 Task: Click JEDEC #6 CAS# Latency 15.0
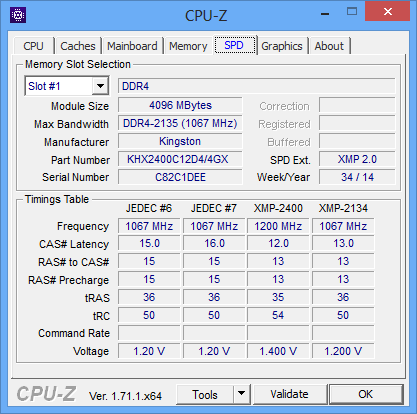149,243
